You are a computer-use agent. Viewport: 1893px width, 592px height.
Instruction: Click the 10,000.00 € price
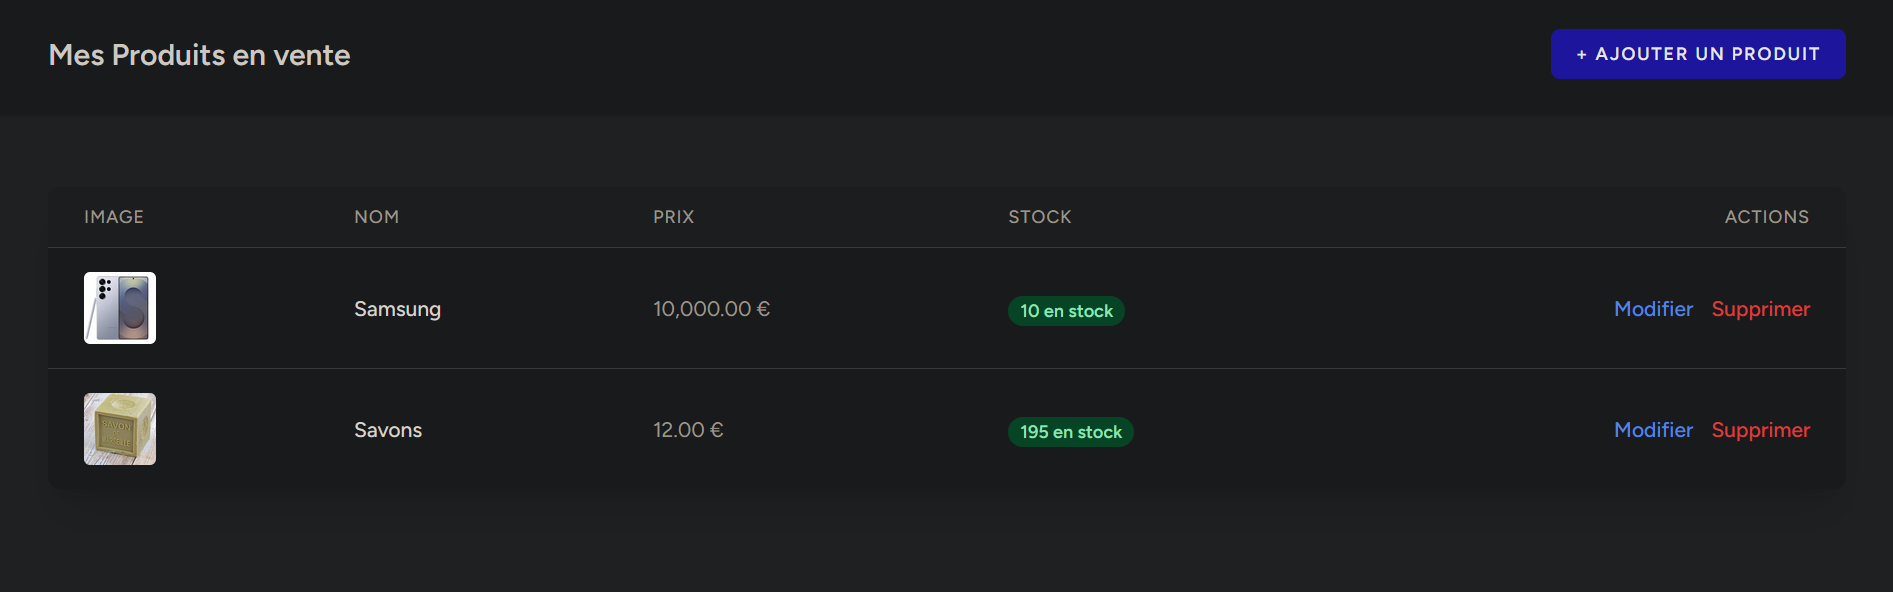[711, 309]
